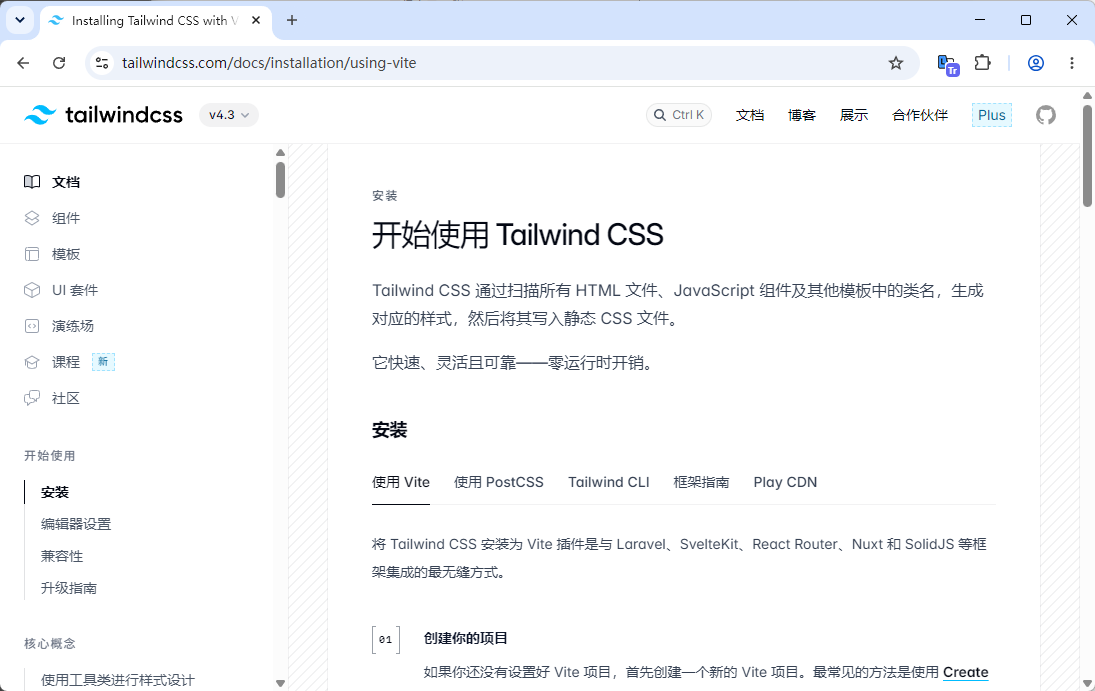
Task: Open 升级指南 in the sidebar
Action: pyautogui.click(x=68, y=588)
